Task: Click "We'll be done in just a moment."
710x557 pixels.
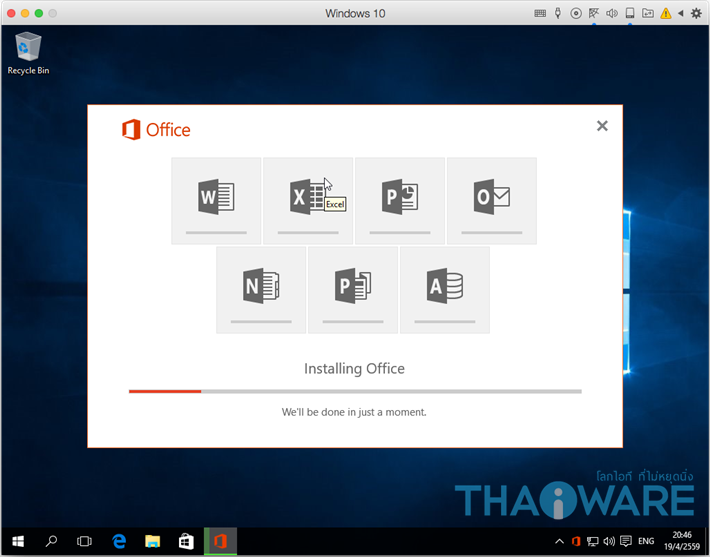Action: (x=354, y=412)
